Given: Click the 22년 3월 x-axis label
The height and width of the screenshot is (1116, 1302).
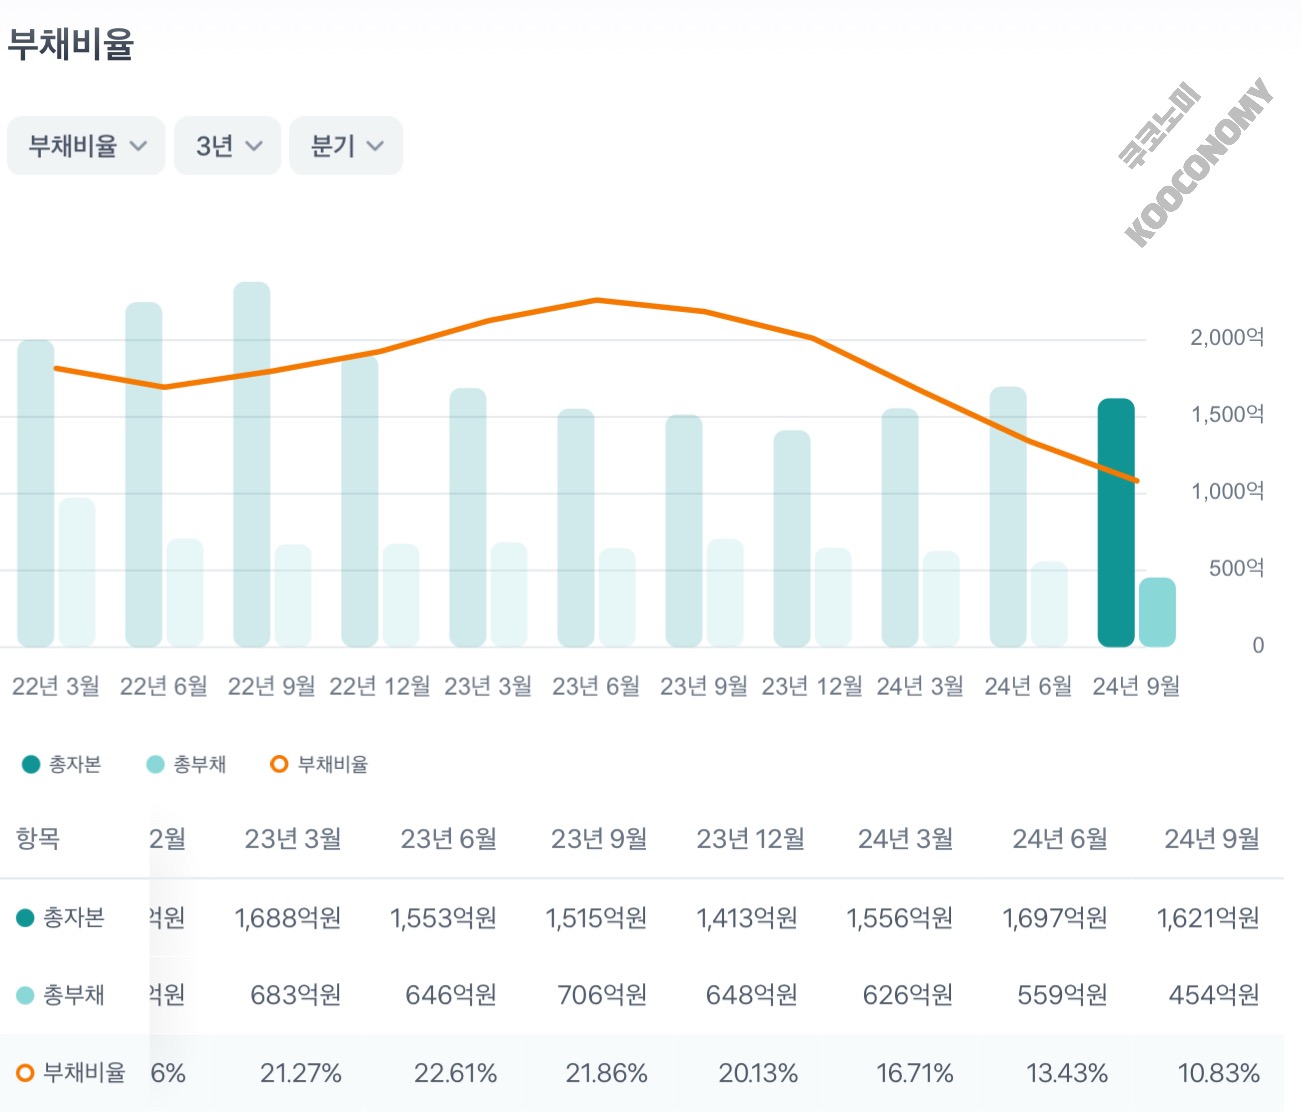Looking at the screenshot, I should 56,686.
